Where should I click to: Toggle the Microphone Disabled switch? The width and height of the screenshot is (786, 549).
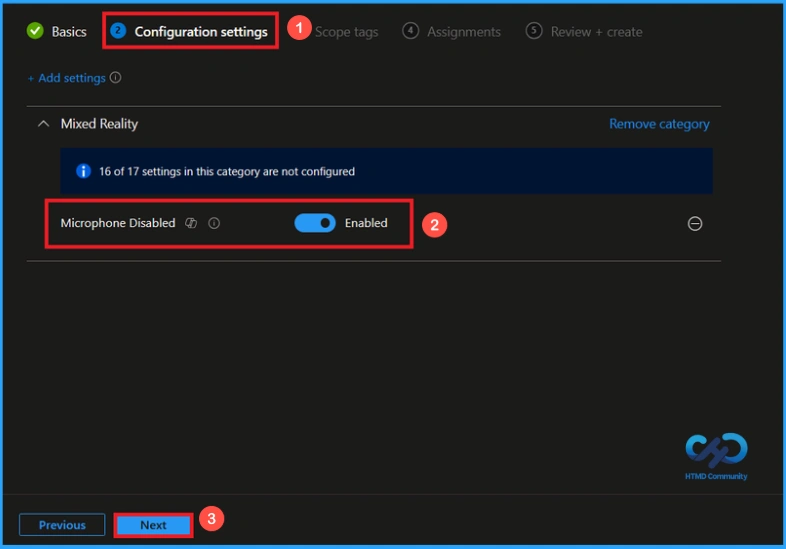(315, 223)
